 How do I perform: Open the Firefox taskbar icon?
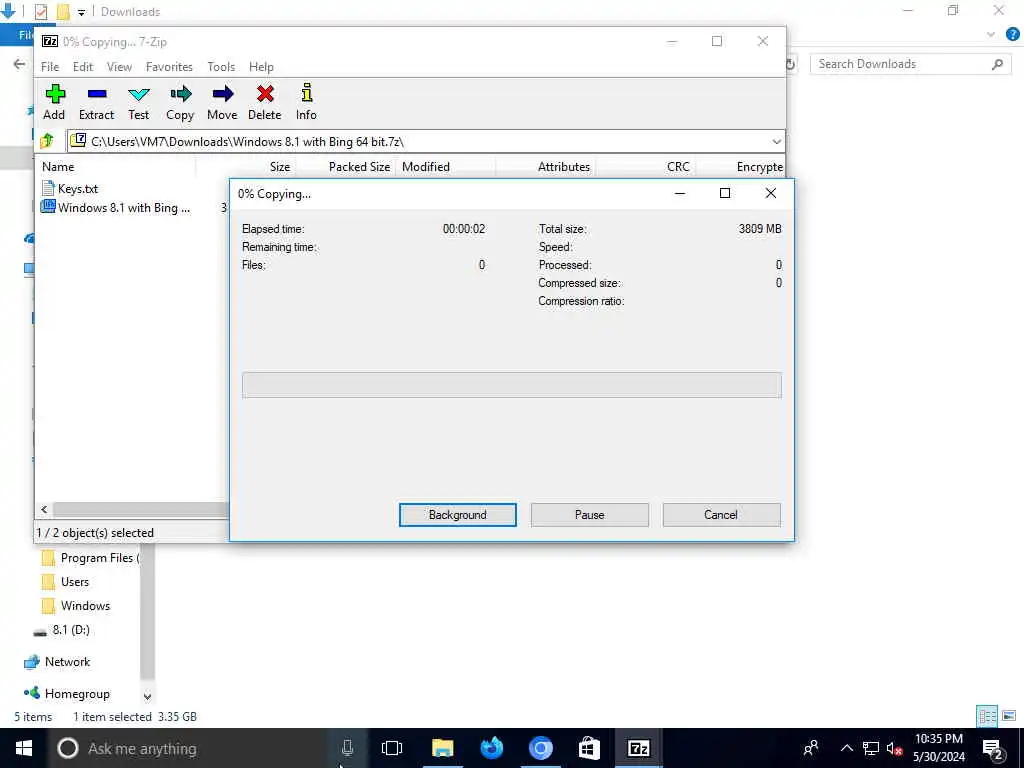coord(492,748)
